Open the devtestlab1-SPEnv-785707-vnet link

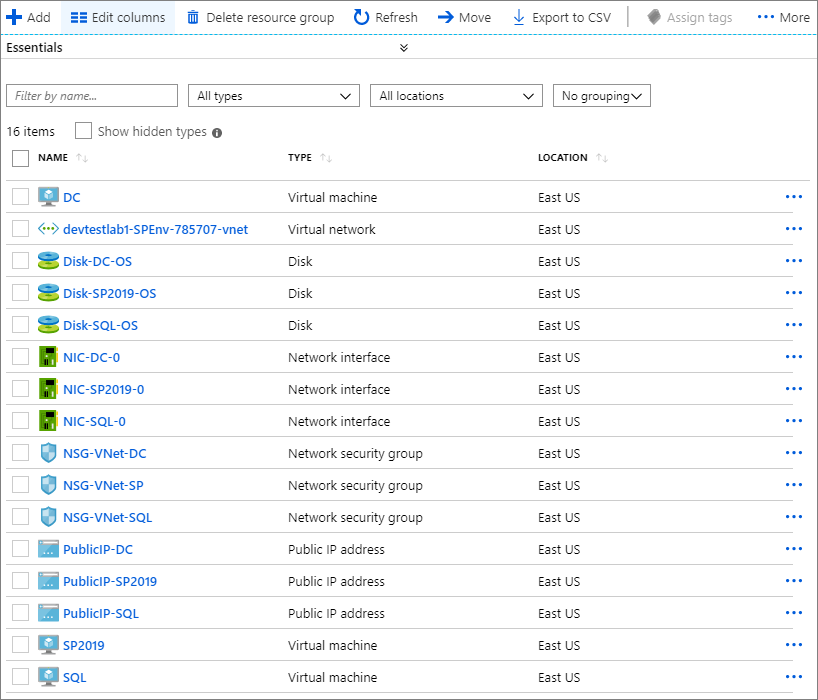tap(155, 229)
